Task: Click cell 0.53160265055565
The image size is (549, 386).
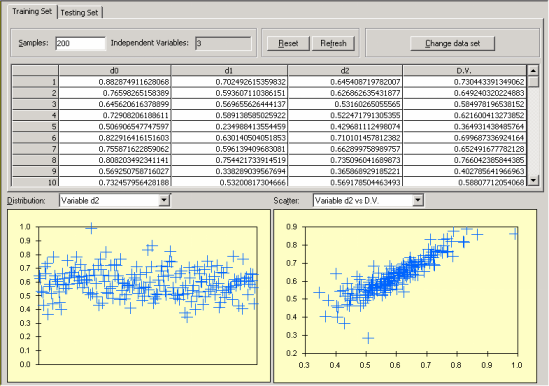Action: coord(345,104)
